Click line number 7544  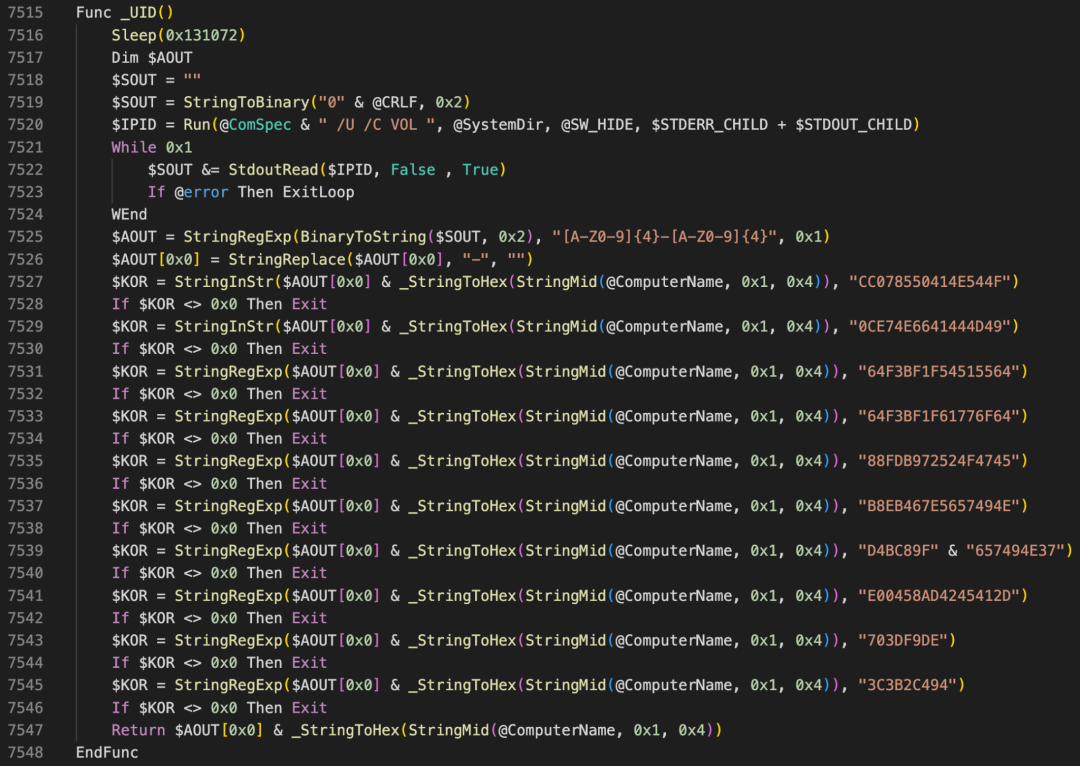pyautogui.click(x=25, y=663)
